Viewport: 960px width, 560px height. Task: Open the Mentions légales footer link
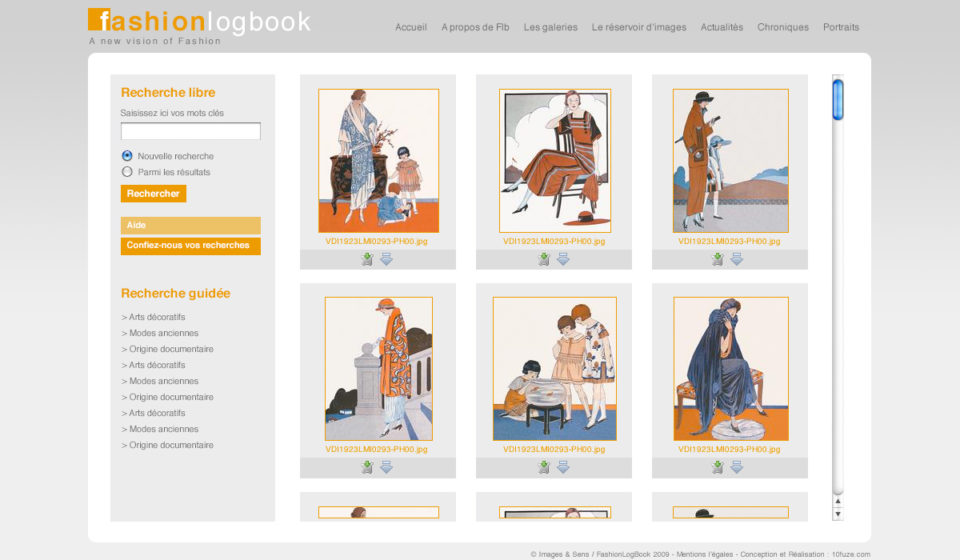pos(704,554)
